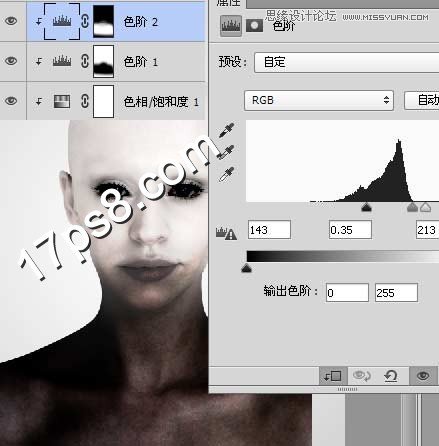Viewport: 439px width, 446px height.
Task: Edit the output levels field 0
Action: (347, 293)
